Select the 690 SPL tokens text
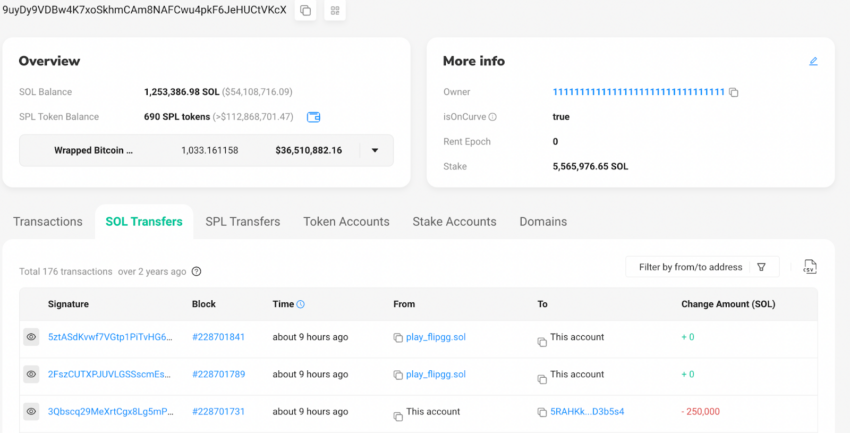The width and height of the screenshot is (850, 433). (177, 117)
